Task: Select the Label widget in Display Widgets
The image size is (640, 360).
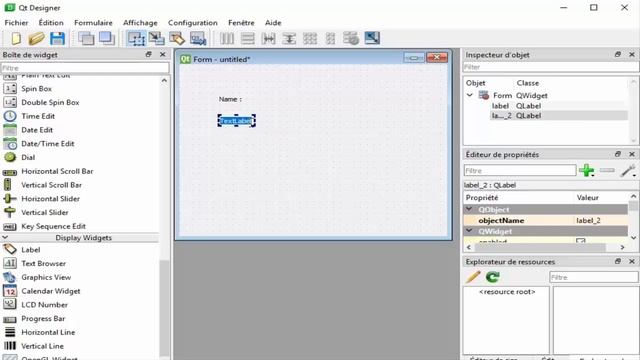Action: (x=31, y=250)
